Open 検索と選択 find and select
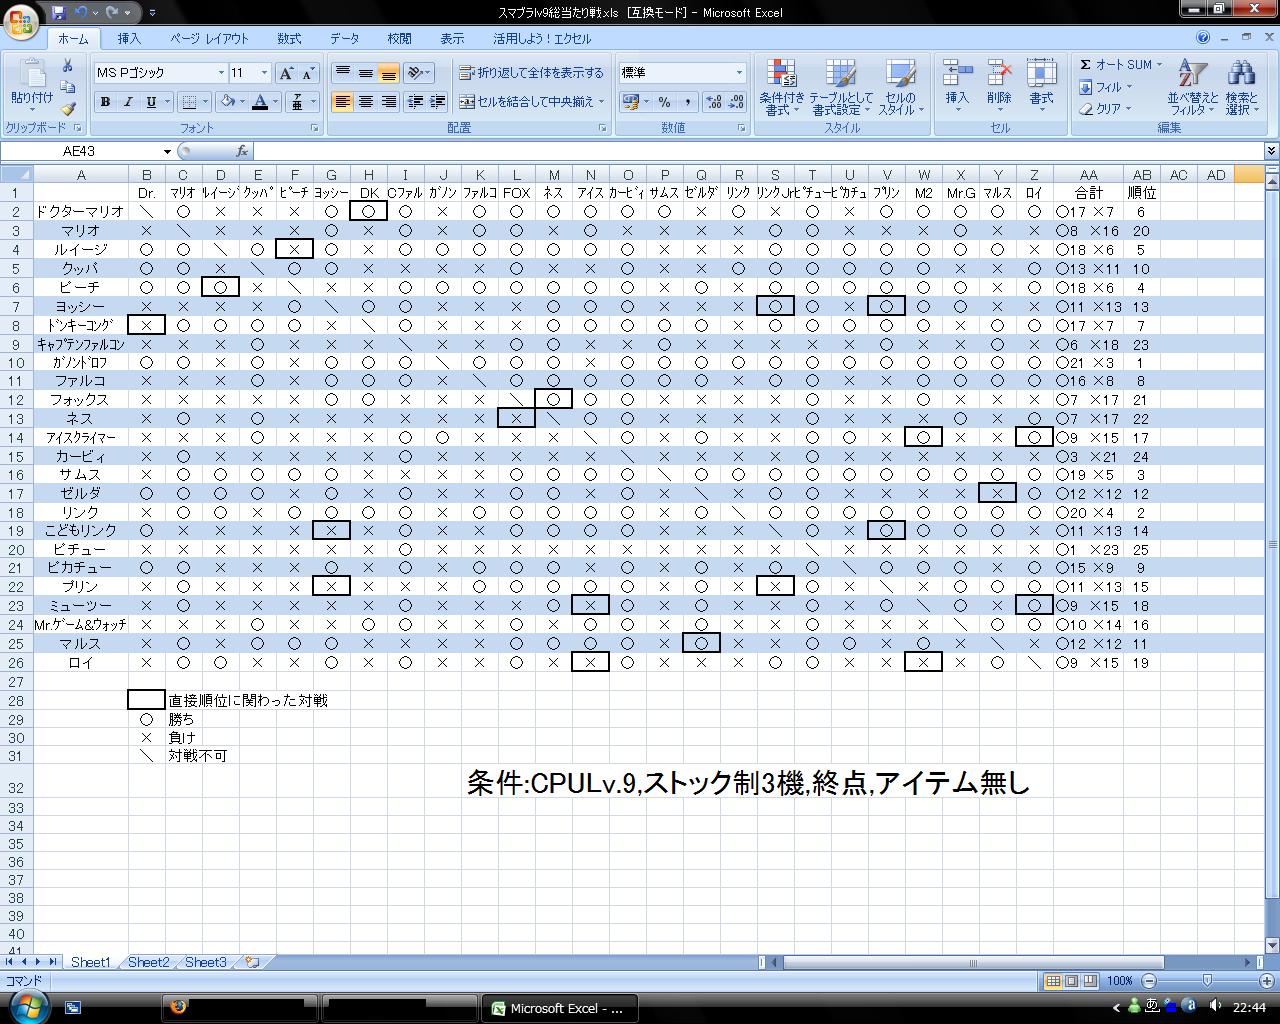Viewport: 1280px width, 1024px height. coord(1241,87)
